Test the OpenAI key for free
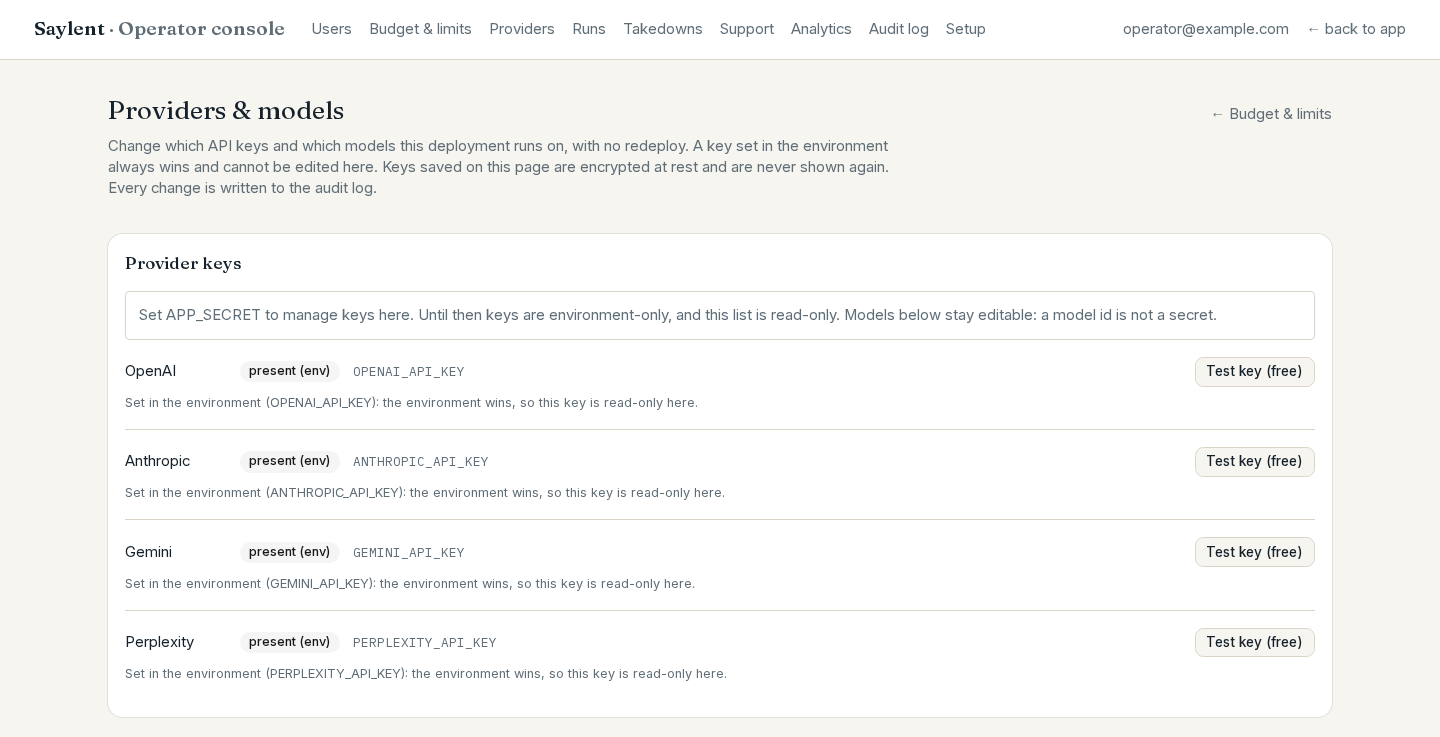The height and width of the screenshot is (737, 1440). [1255, 372]
